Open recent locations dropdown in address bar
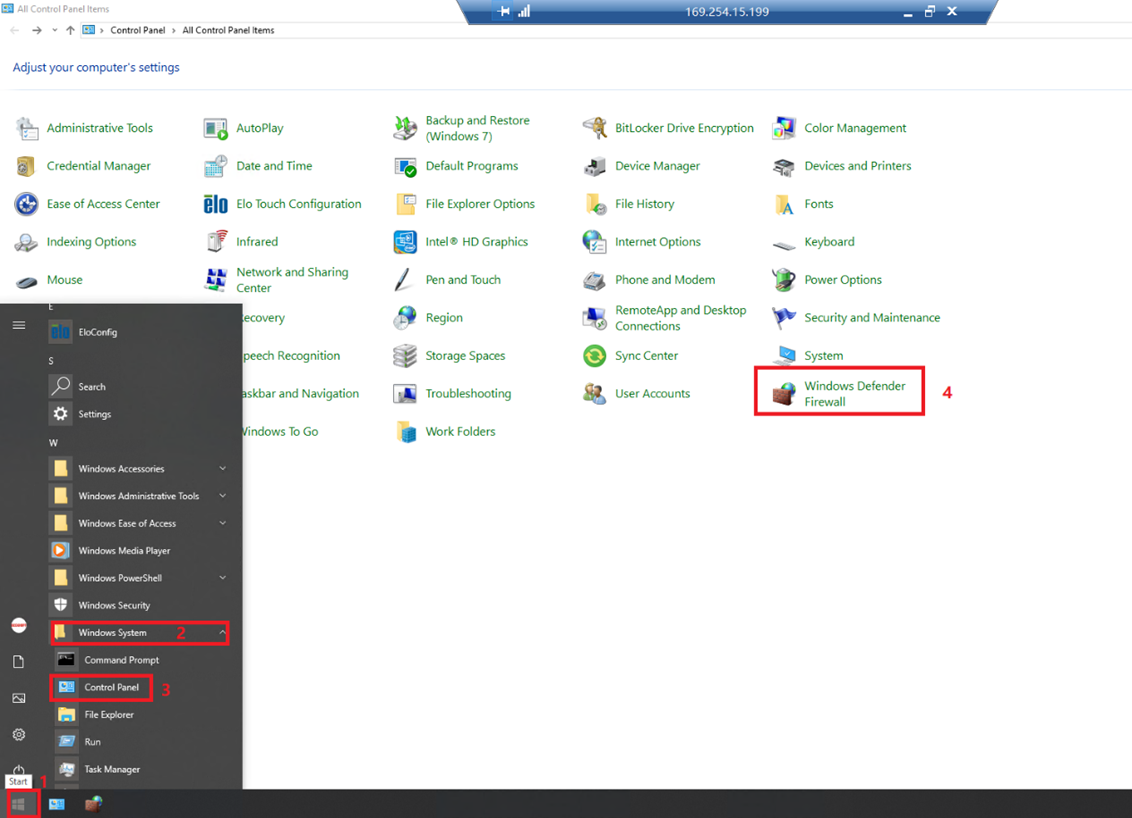Image resolution: width=1132 pixels, height=818 pixels. 55,30
